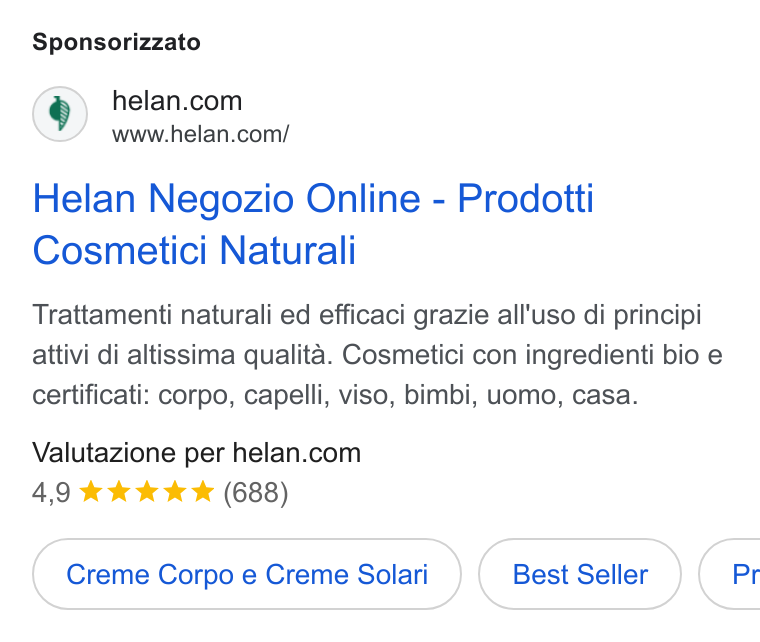Click the www.helan.com/ URL text
Screen dimensions: 760x642
point(201,135)
